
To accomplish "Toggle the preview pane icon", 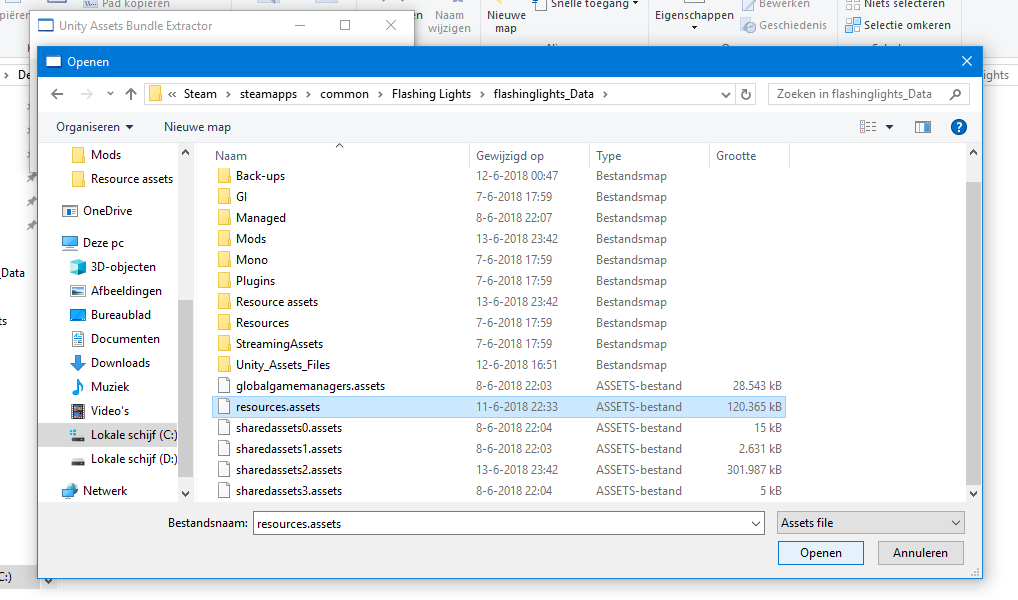I will click(x=923, y=127).
